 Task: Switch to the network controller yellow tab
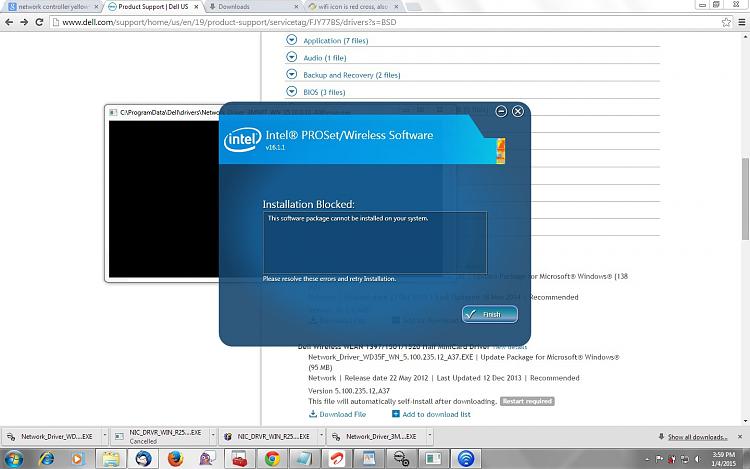pyautogui.click(x=52, y=7)
